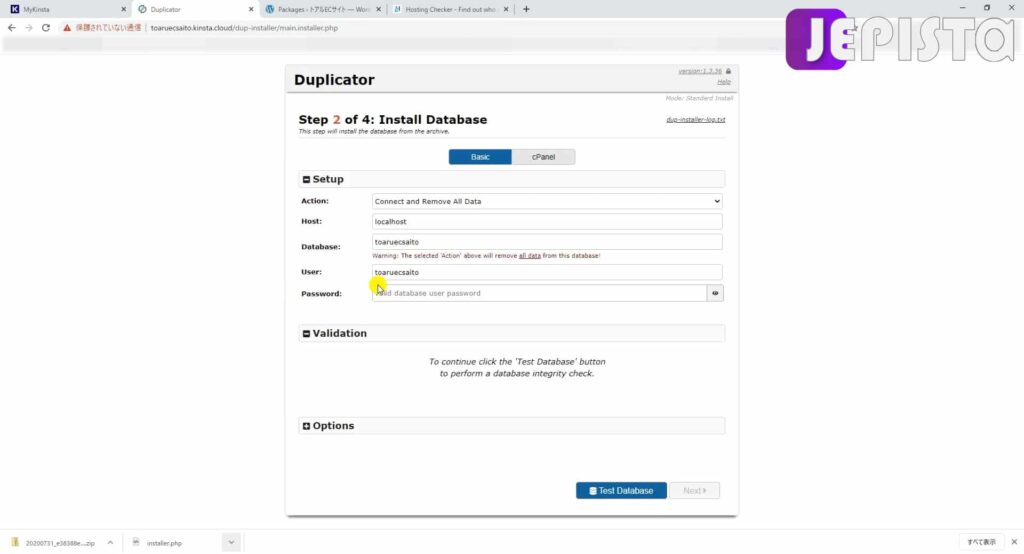Click the Host input field
The image size is (1024, 554).
tap(547, 221)
